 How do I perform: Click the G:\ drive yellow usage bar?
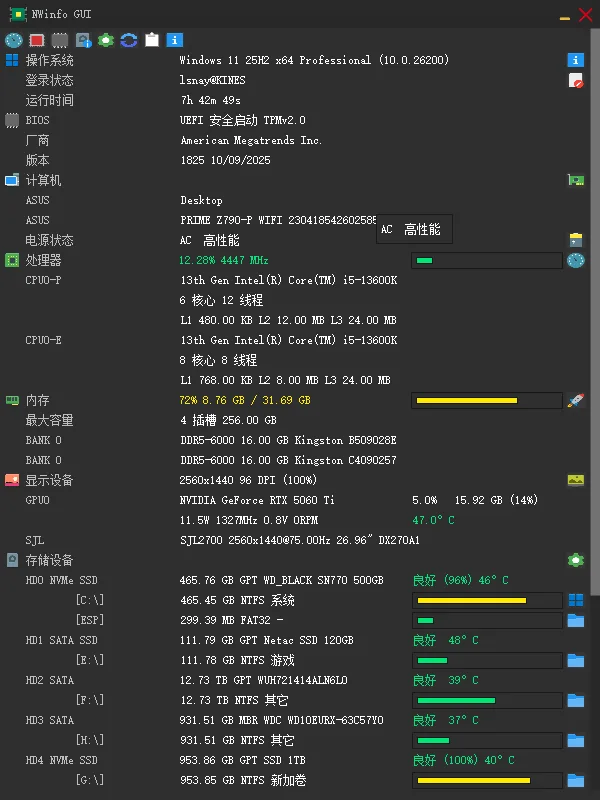click(x=487, y=780)
